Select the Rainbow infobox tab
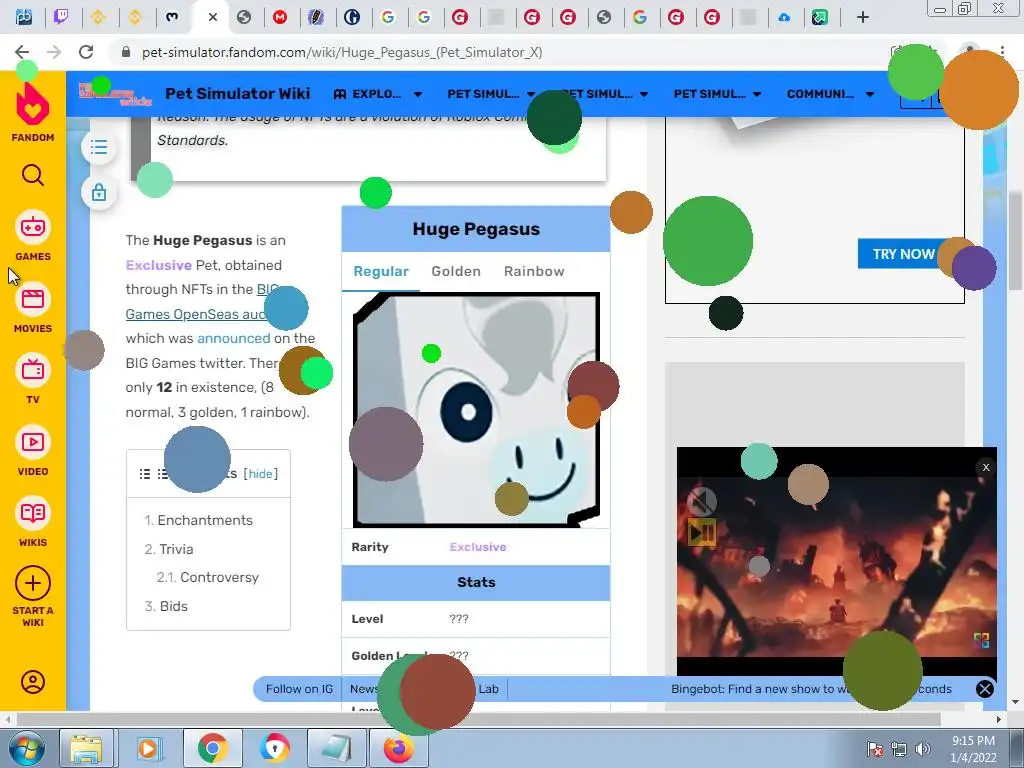The height and width of the screenshot is (768, 1024). pyautogui.click(x=534, y=271)
